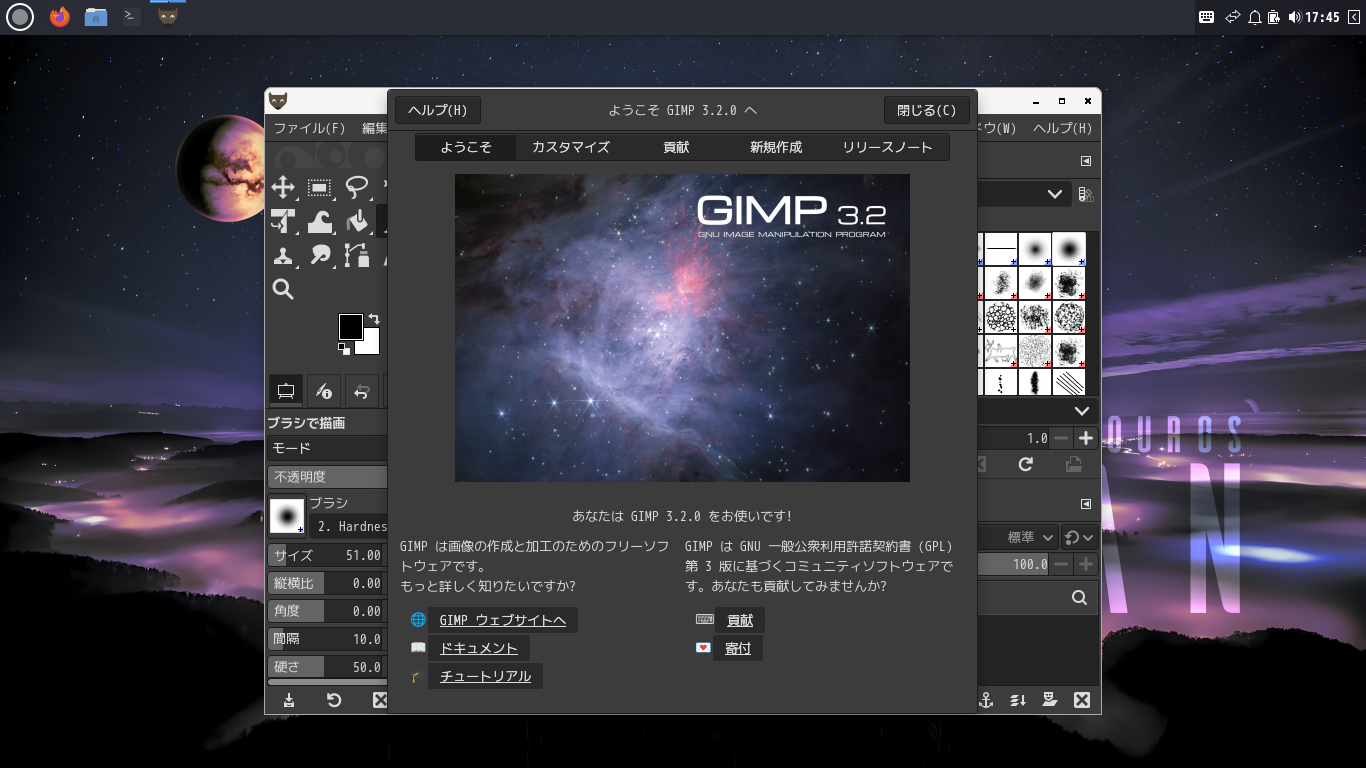Open the layers panel configuration menu
Viewport: 1366px width, 768px height.
click(1086, 504)
